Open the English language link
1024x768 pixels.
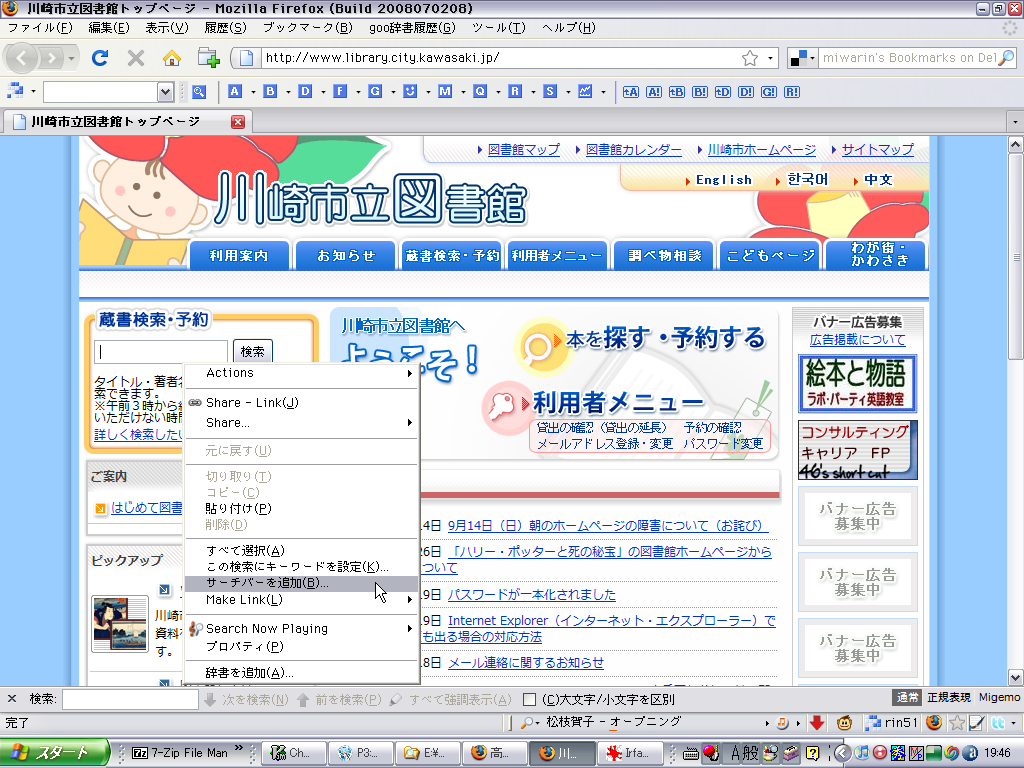724,180
